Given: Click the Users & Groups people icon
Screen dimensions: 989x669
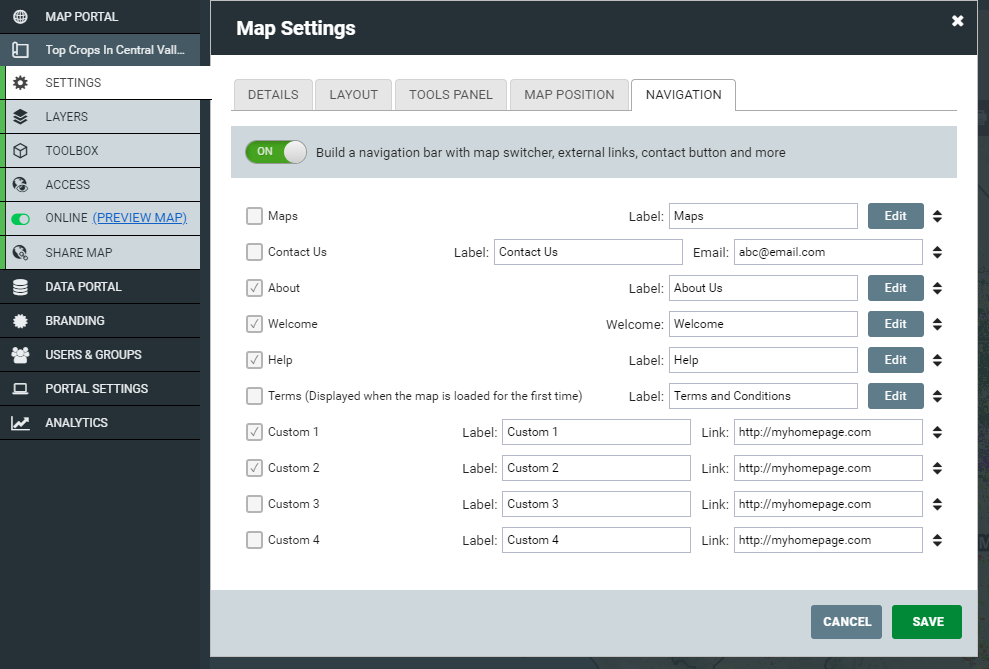Looking at the screenshot, I should [x=20, y=354].
